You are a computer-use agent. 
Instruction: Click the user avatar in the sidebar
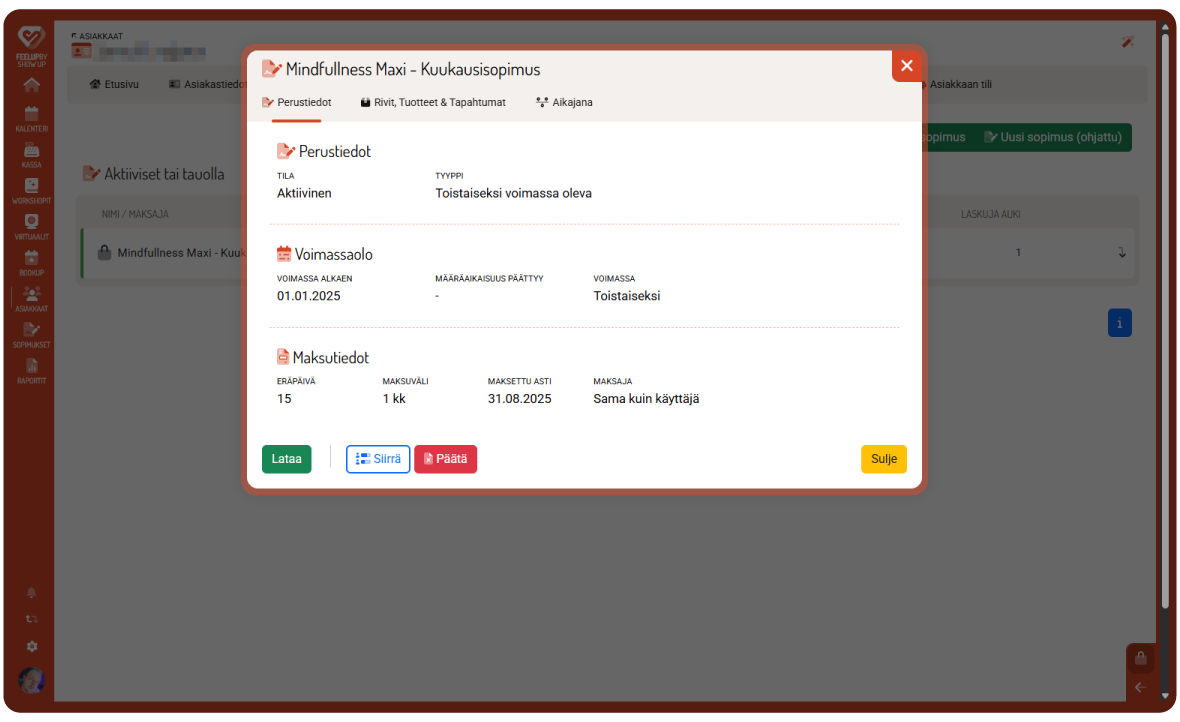coord(31,680)
